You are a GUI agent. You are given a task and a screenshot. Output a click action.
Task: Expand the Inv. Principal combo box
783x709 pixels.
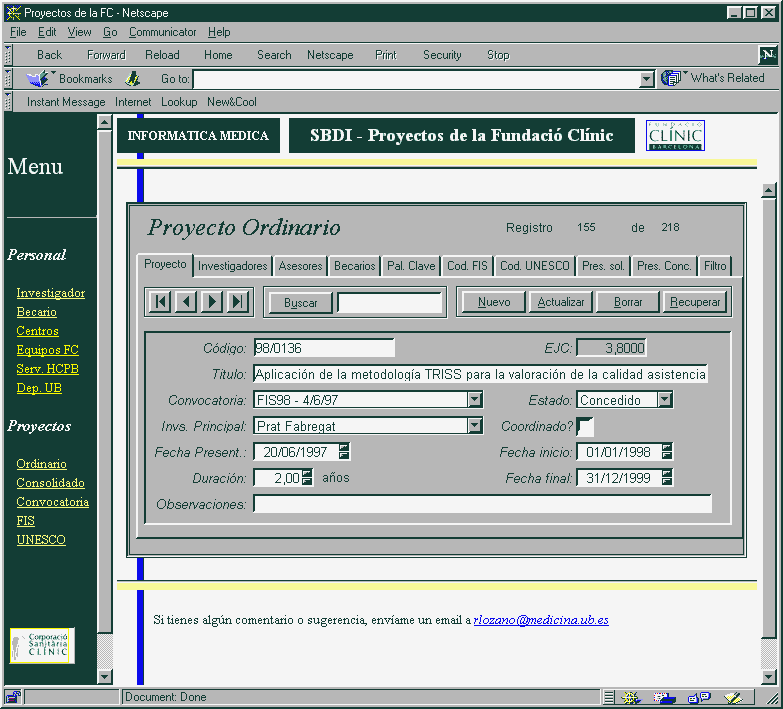475,426
